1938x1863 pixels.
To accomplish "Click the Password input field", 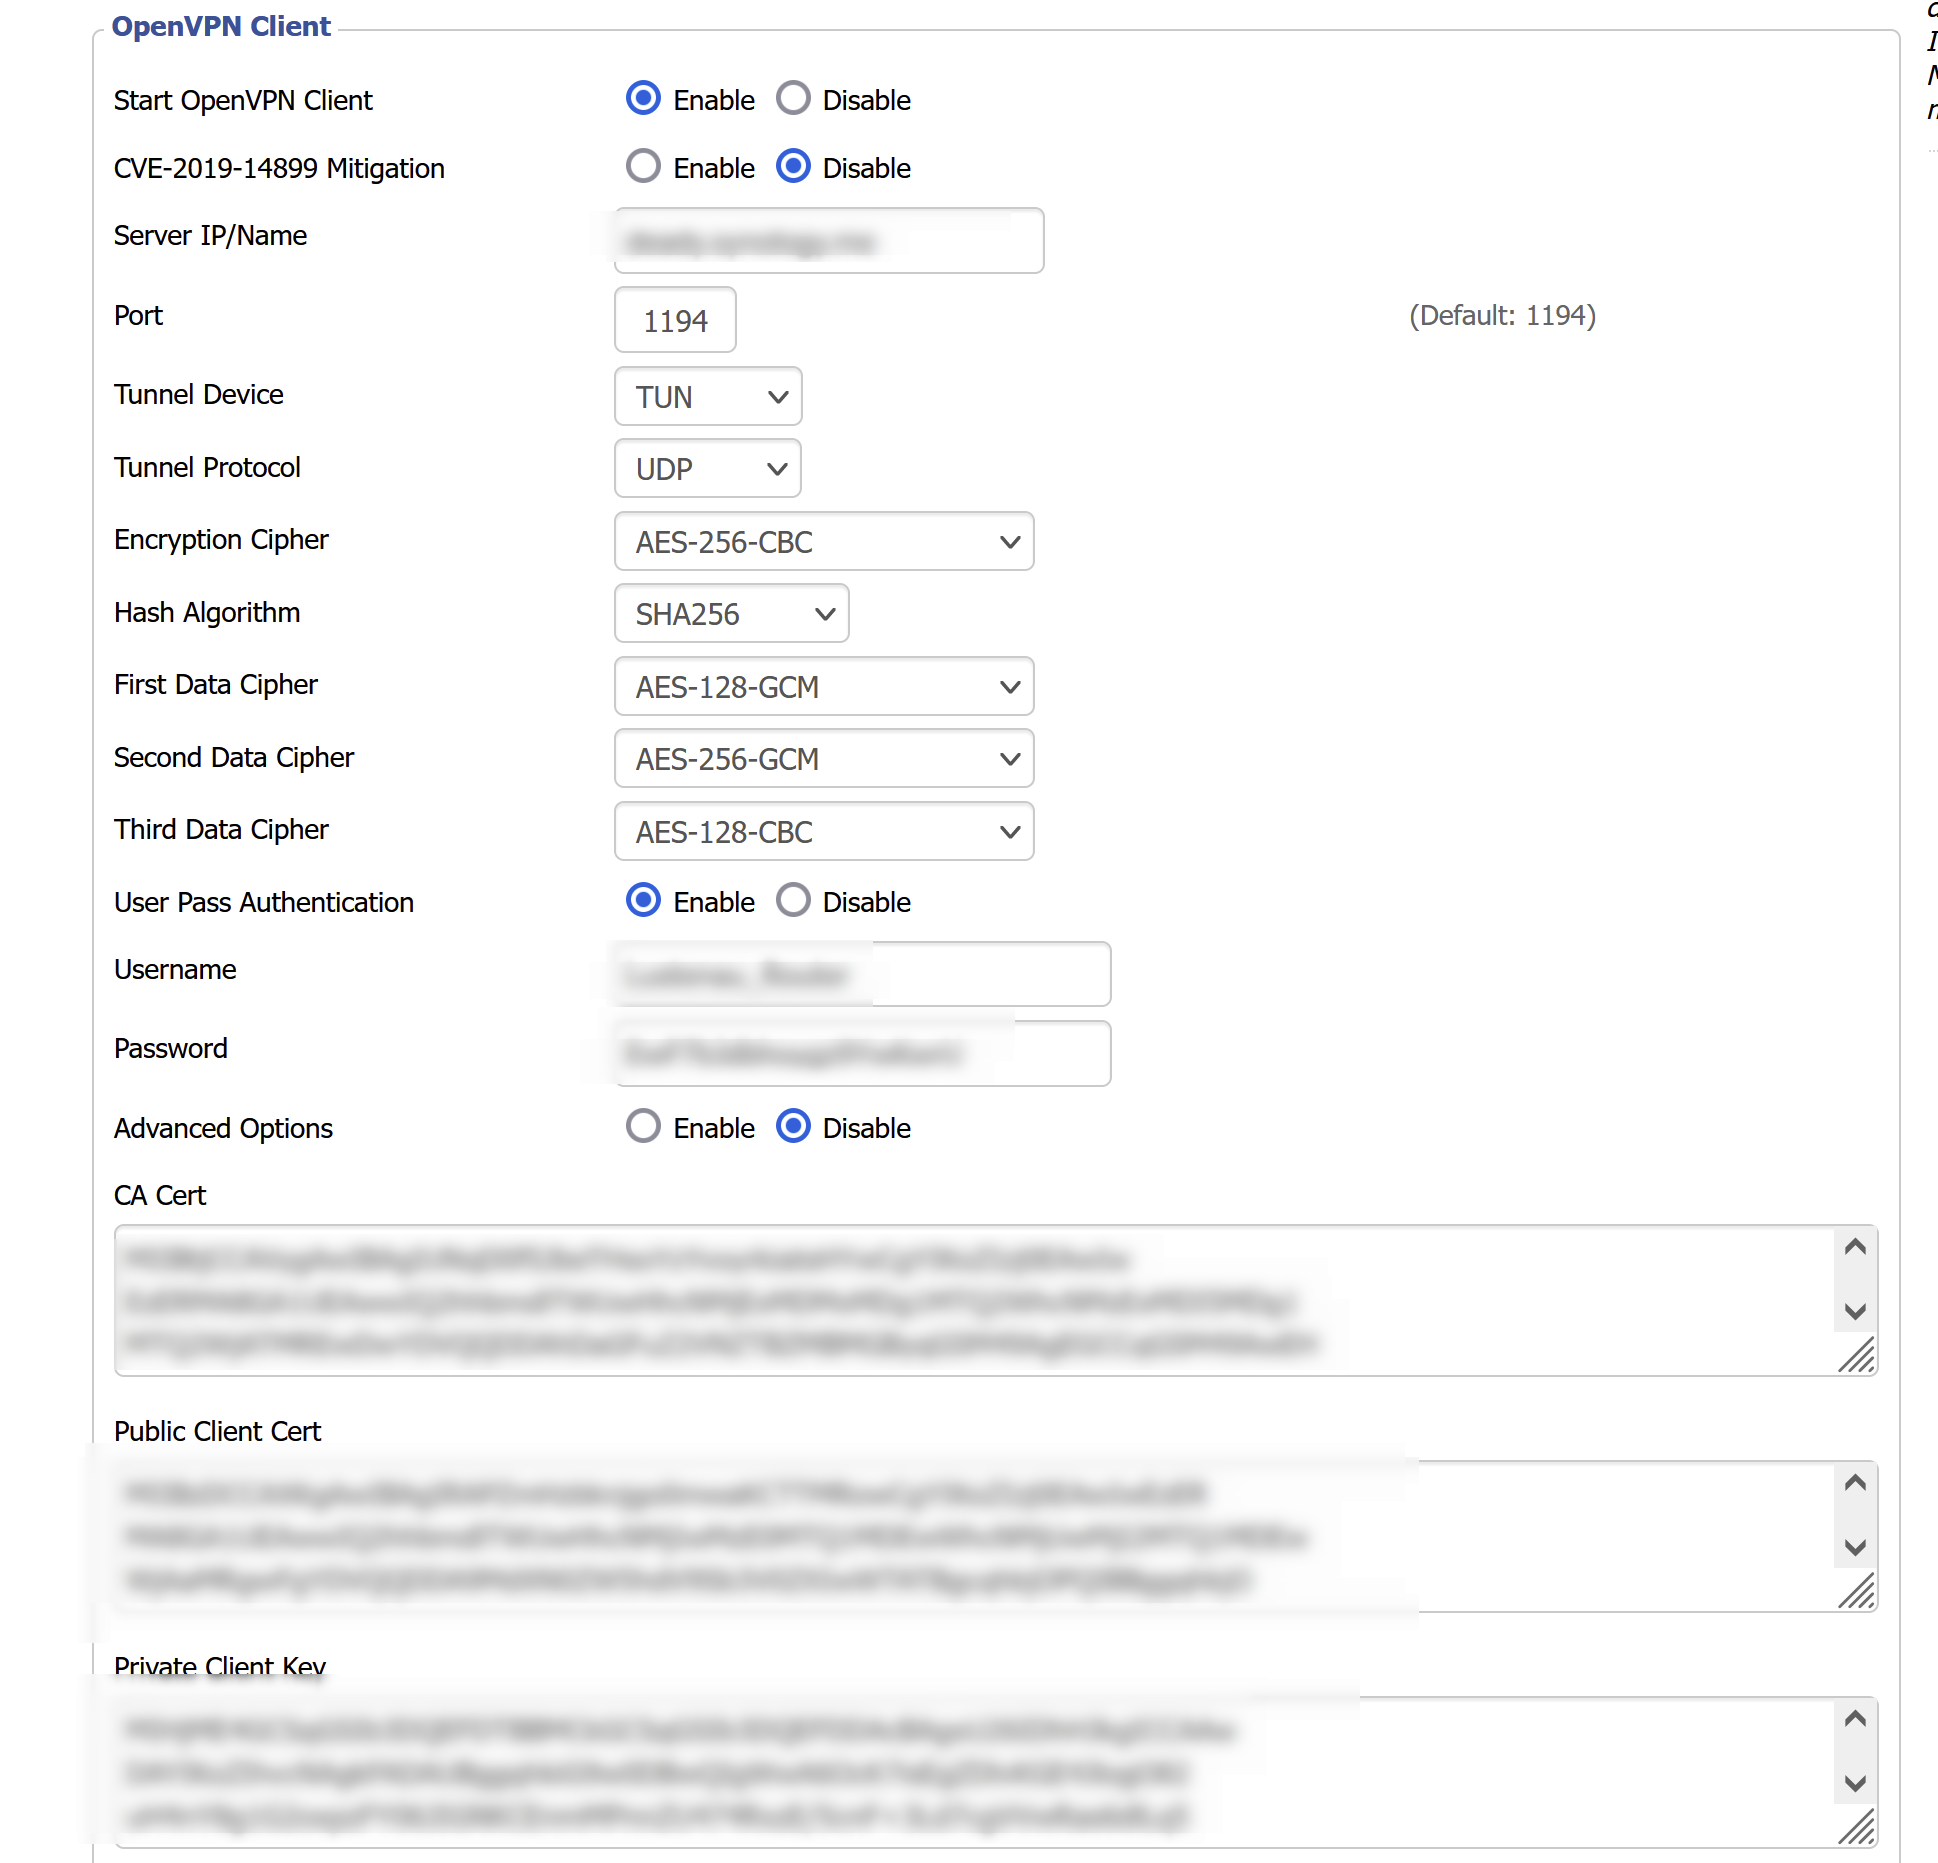I will pyautogui.click(x=862, y=1053).
